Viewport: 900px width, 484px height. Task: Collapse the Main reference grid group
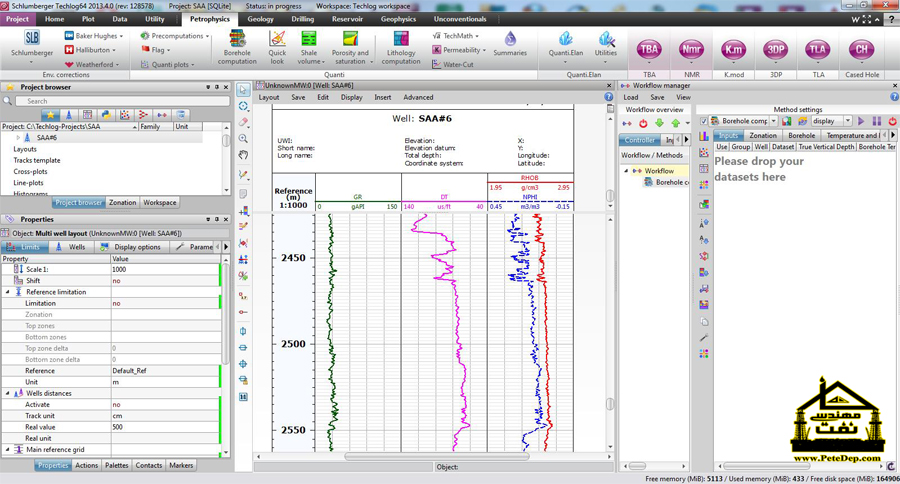pyautogui.click(x=7, y=450)
